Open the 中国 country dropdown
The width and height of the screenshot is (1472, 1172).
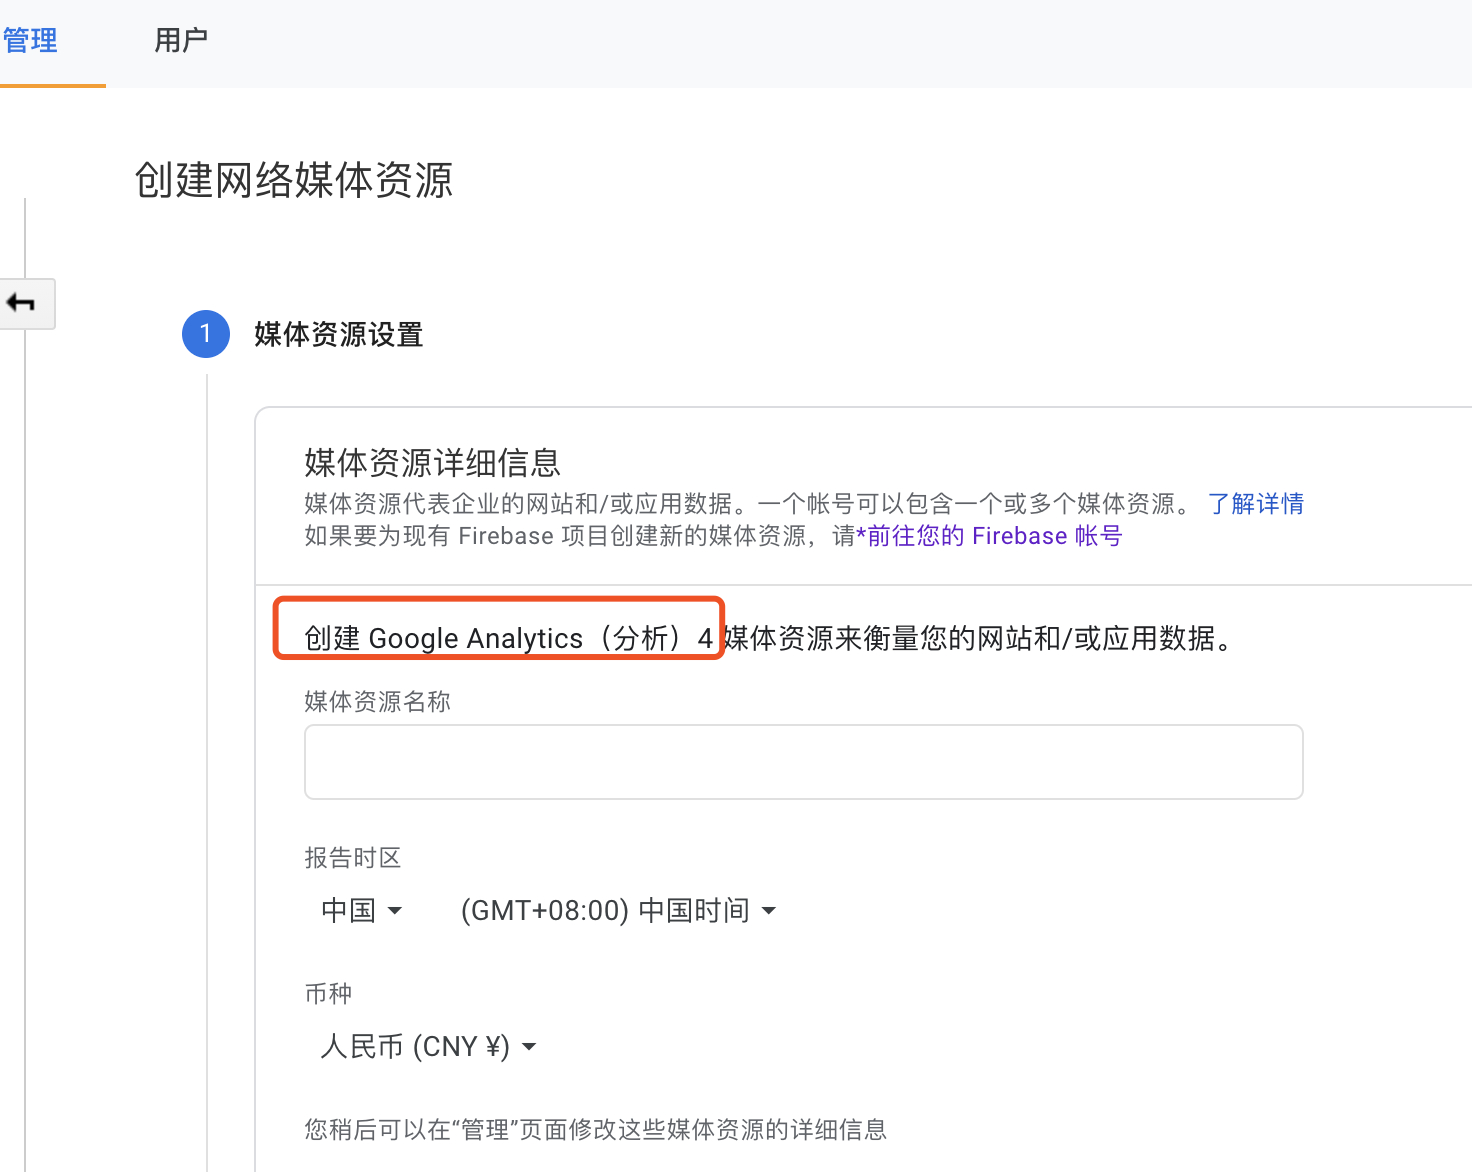coord(361,910)
